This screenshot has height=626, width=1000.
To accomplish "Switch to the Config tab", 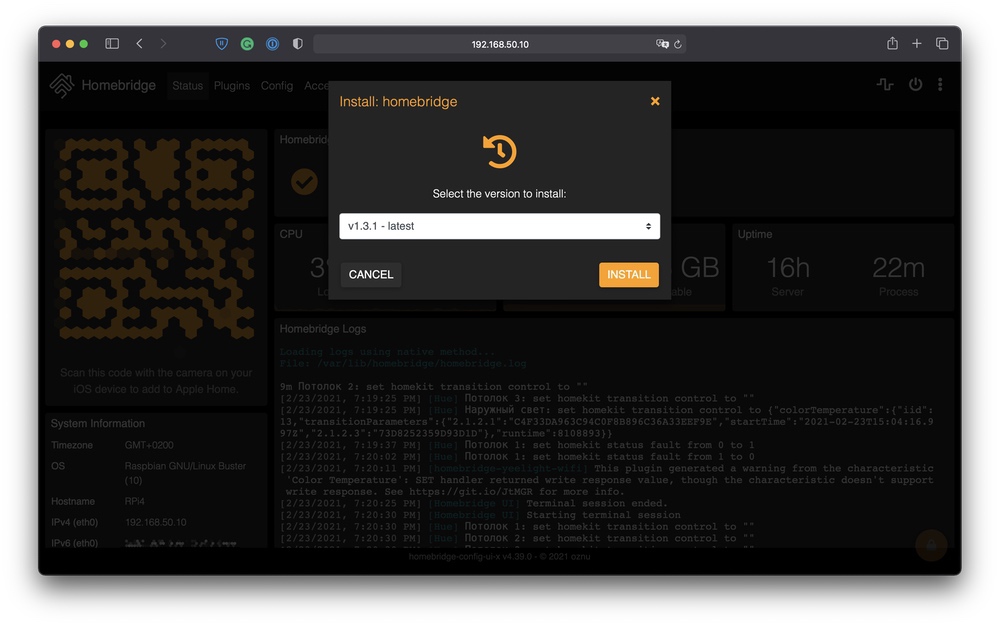I will pyautogui.click(x=277, y=85).
